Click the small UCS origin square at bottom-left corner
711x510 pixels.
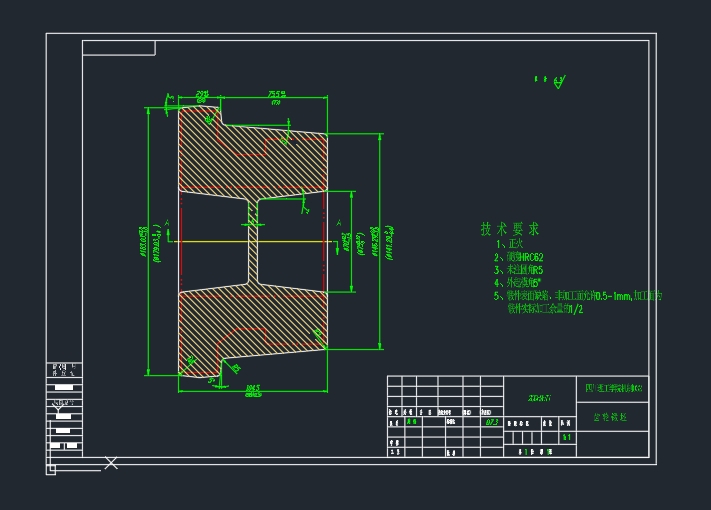tap(51, 470)
